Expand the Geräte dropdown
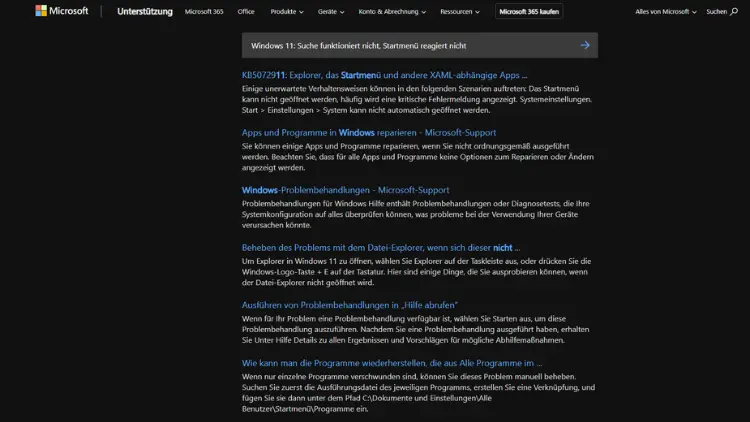This screenshot has height=422, width=750. (331, 11)
